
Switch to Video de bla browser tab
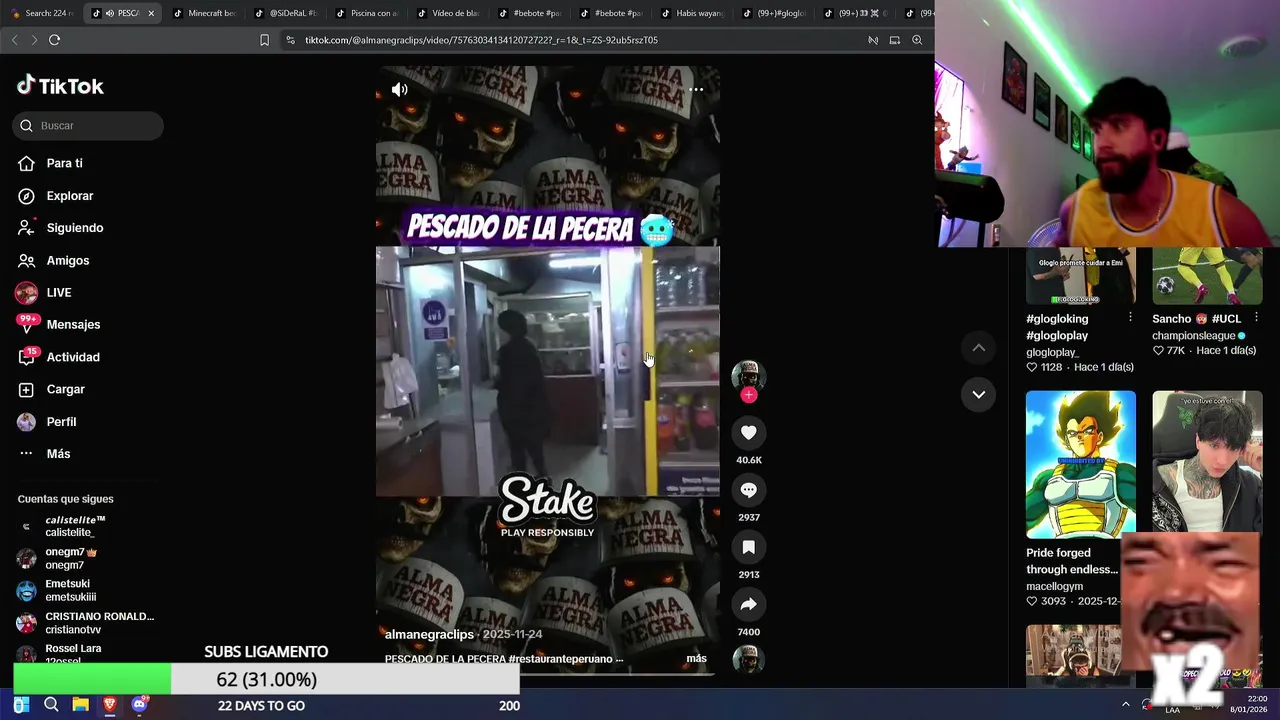(x=450, y=13)
